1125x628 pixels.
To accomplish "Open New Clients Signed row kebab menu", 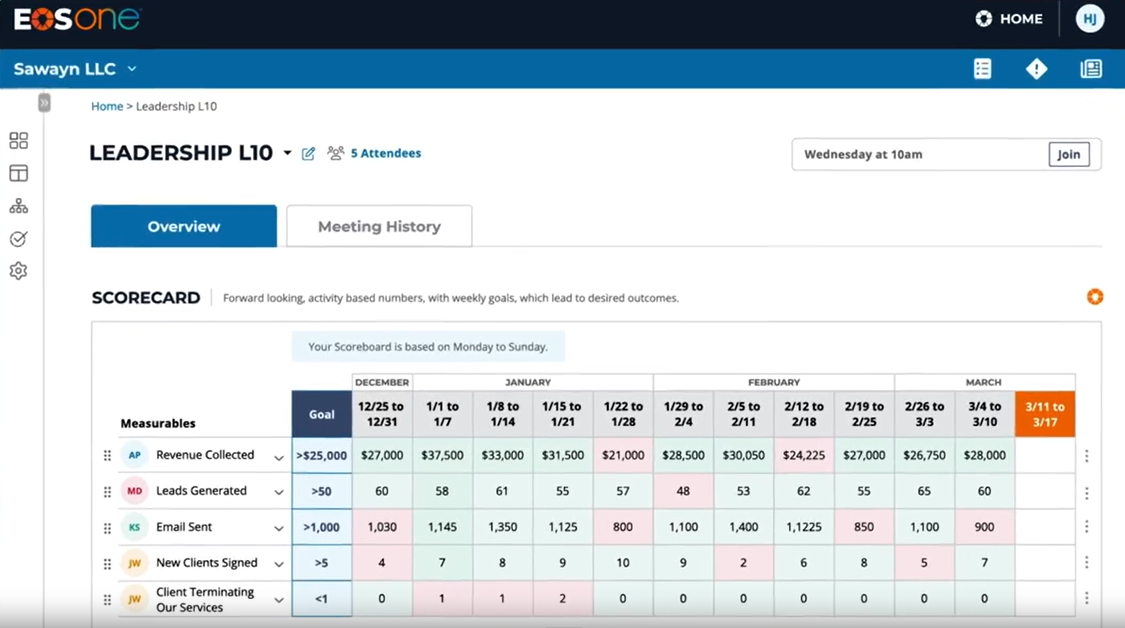I will 1086,562.
